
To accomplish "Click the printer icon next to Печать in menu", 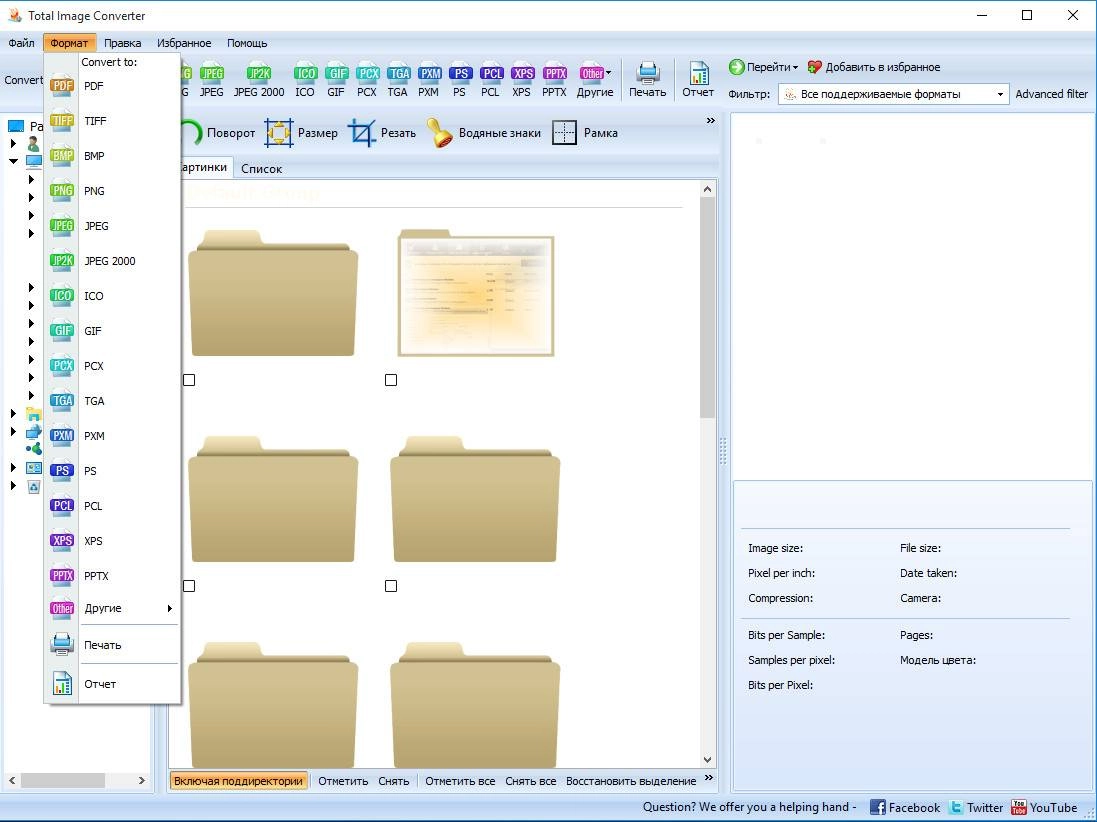I will point(62,644).
